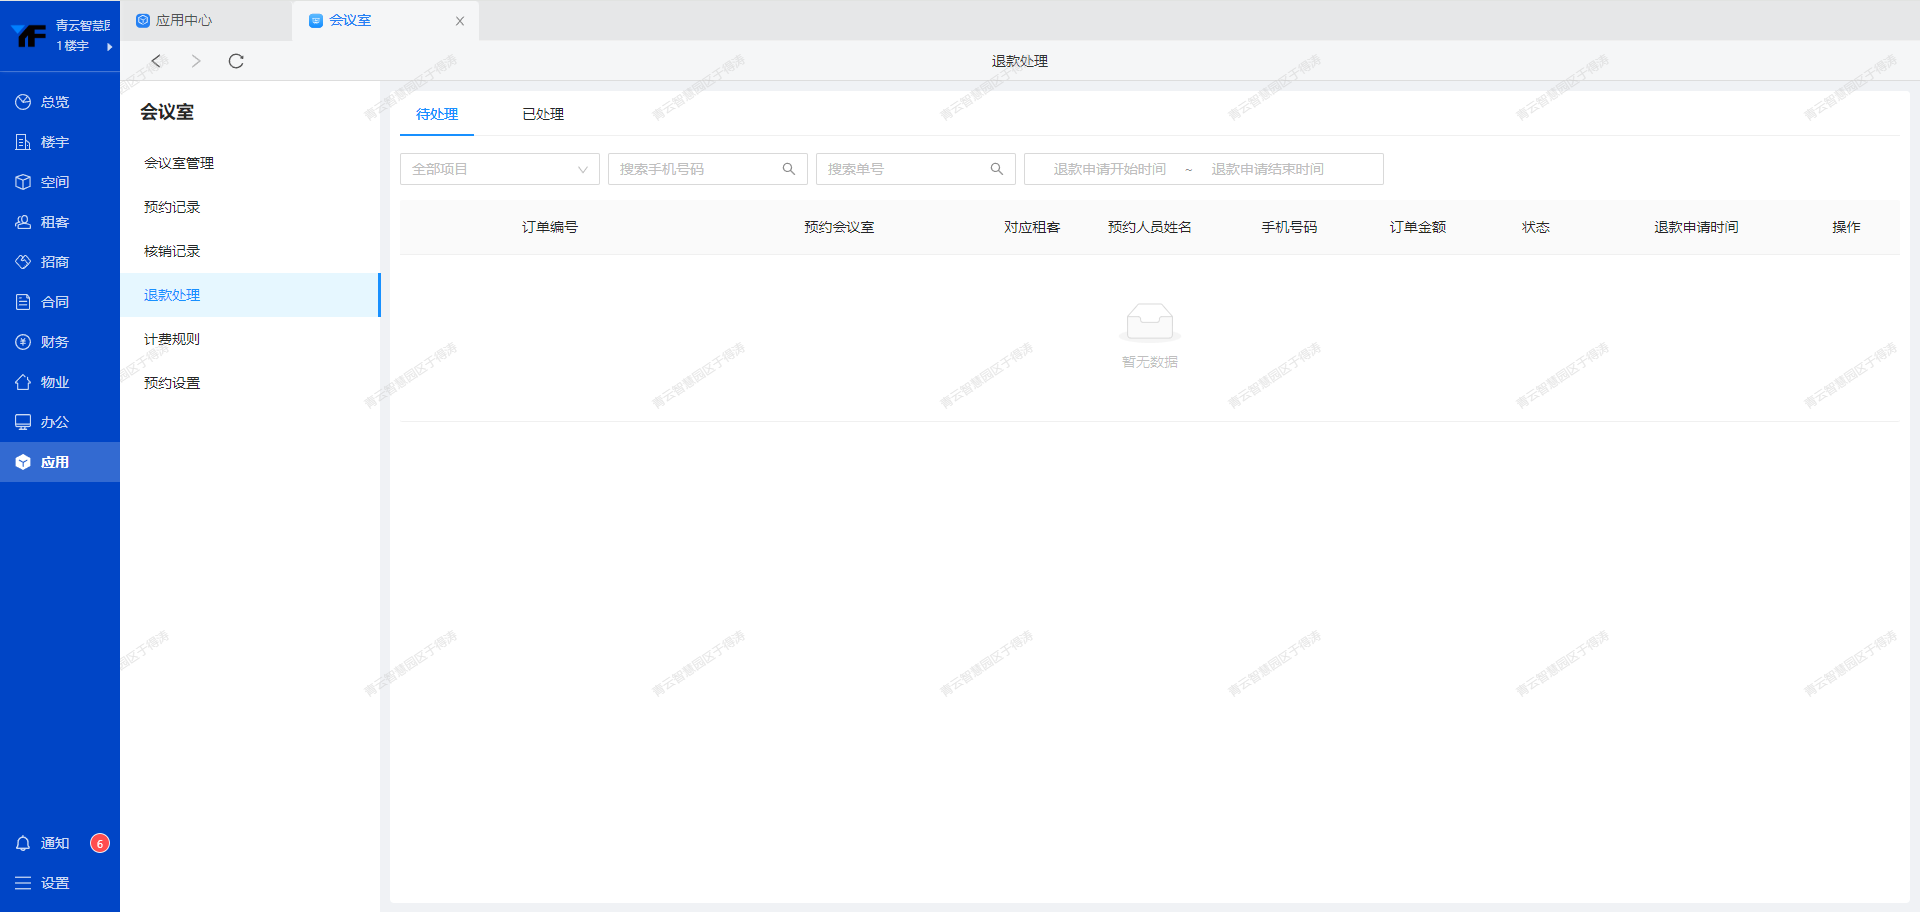This screenshot has width=1920, height=912.
Task: Switch to the 应用中心 tab
Action: click(184, 20)
